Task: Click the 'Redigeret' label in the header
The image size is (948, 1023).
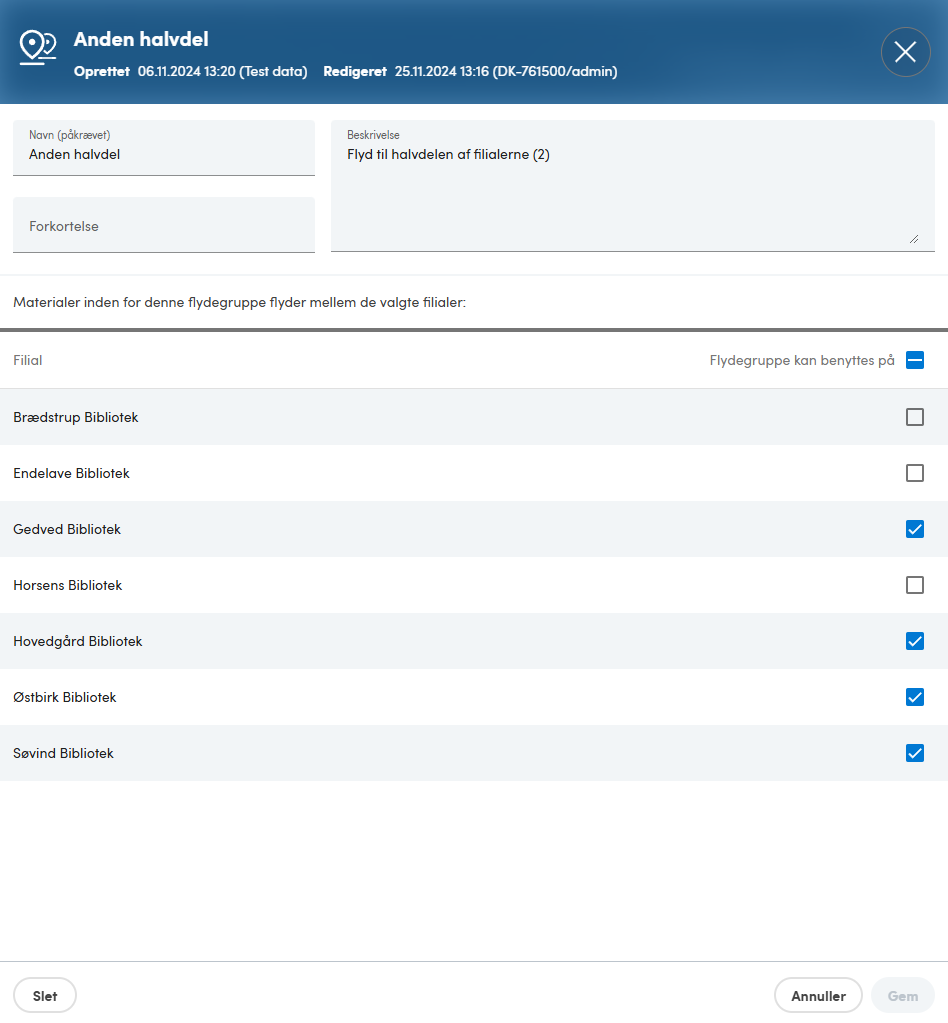Action: point(355,71)
